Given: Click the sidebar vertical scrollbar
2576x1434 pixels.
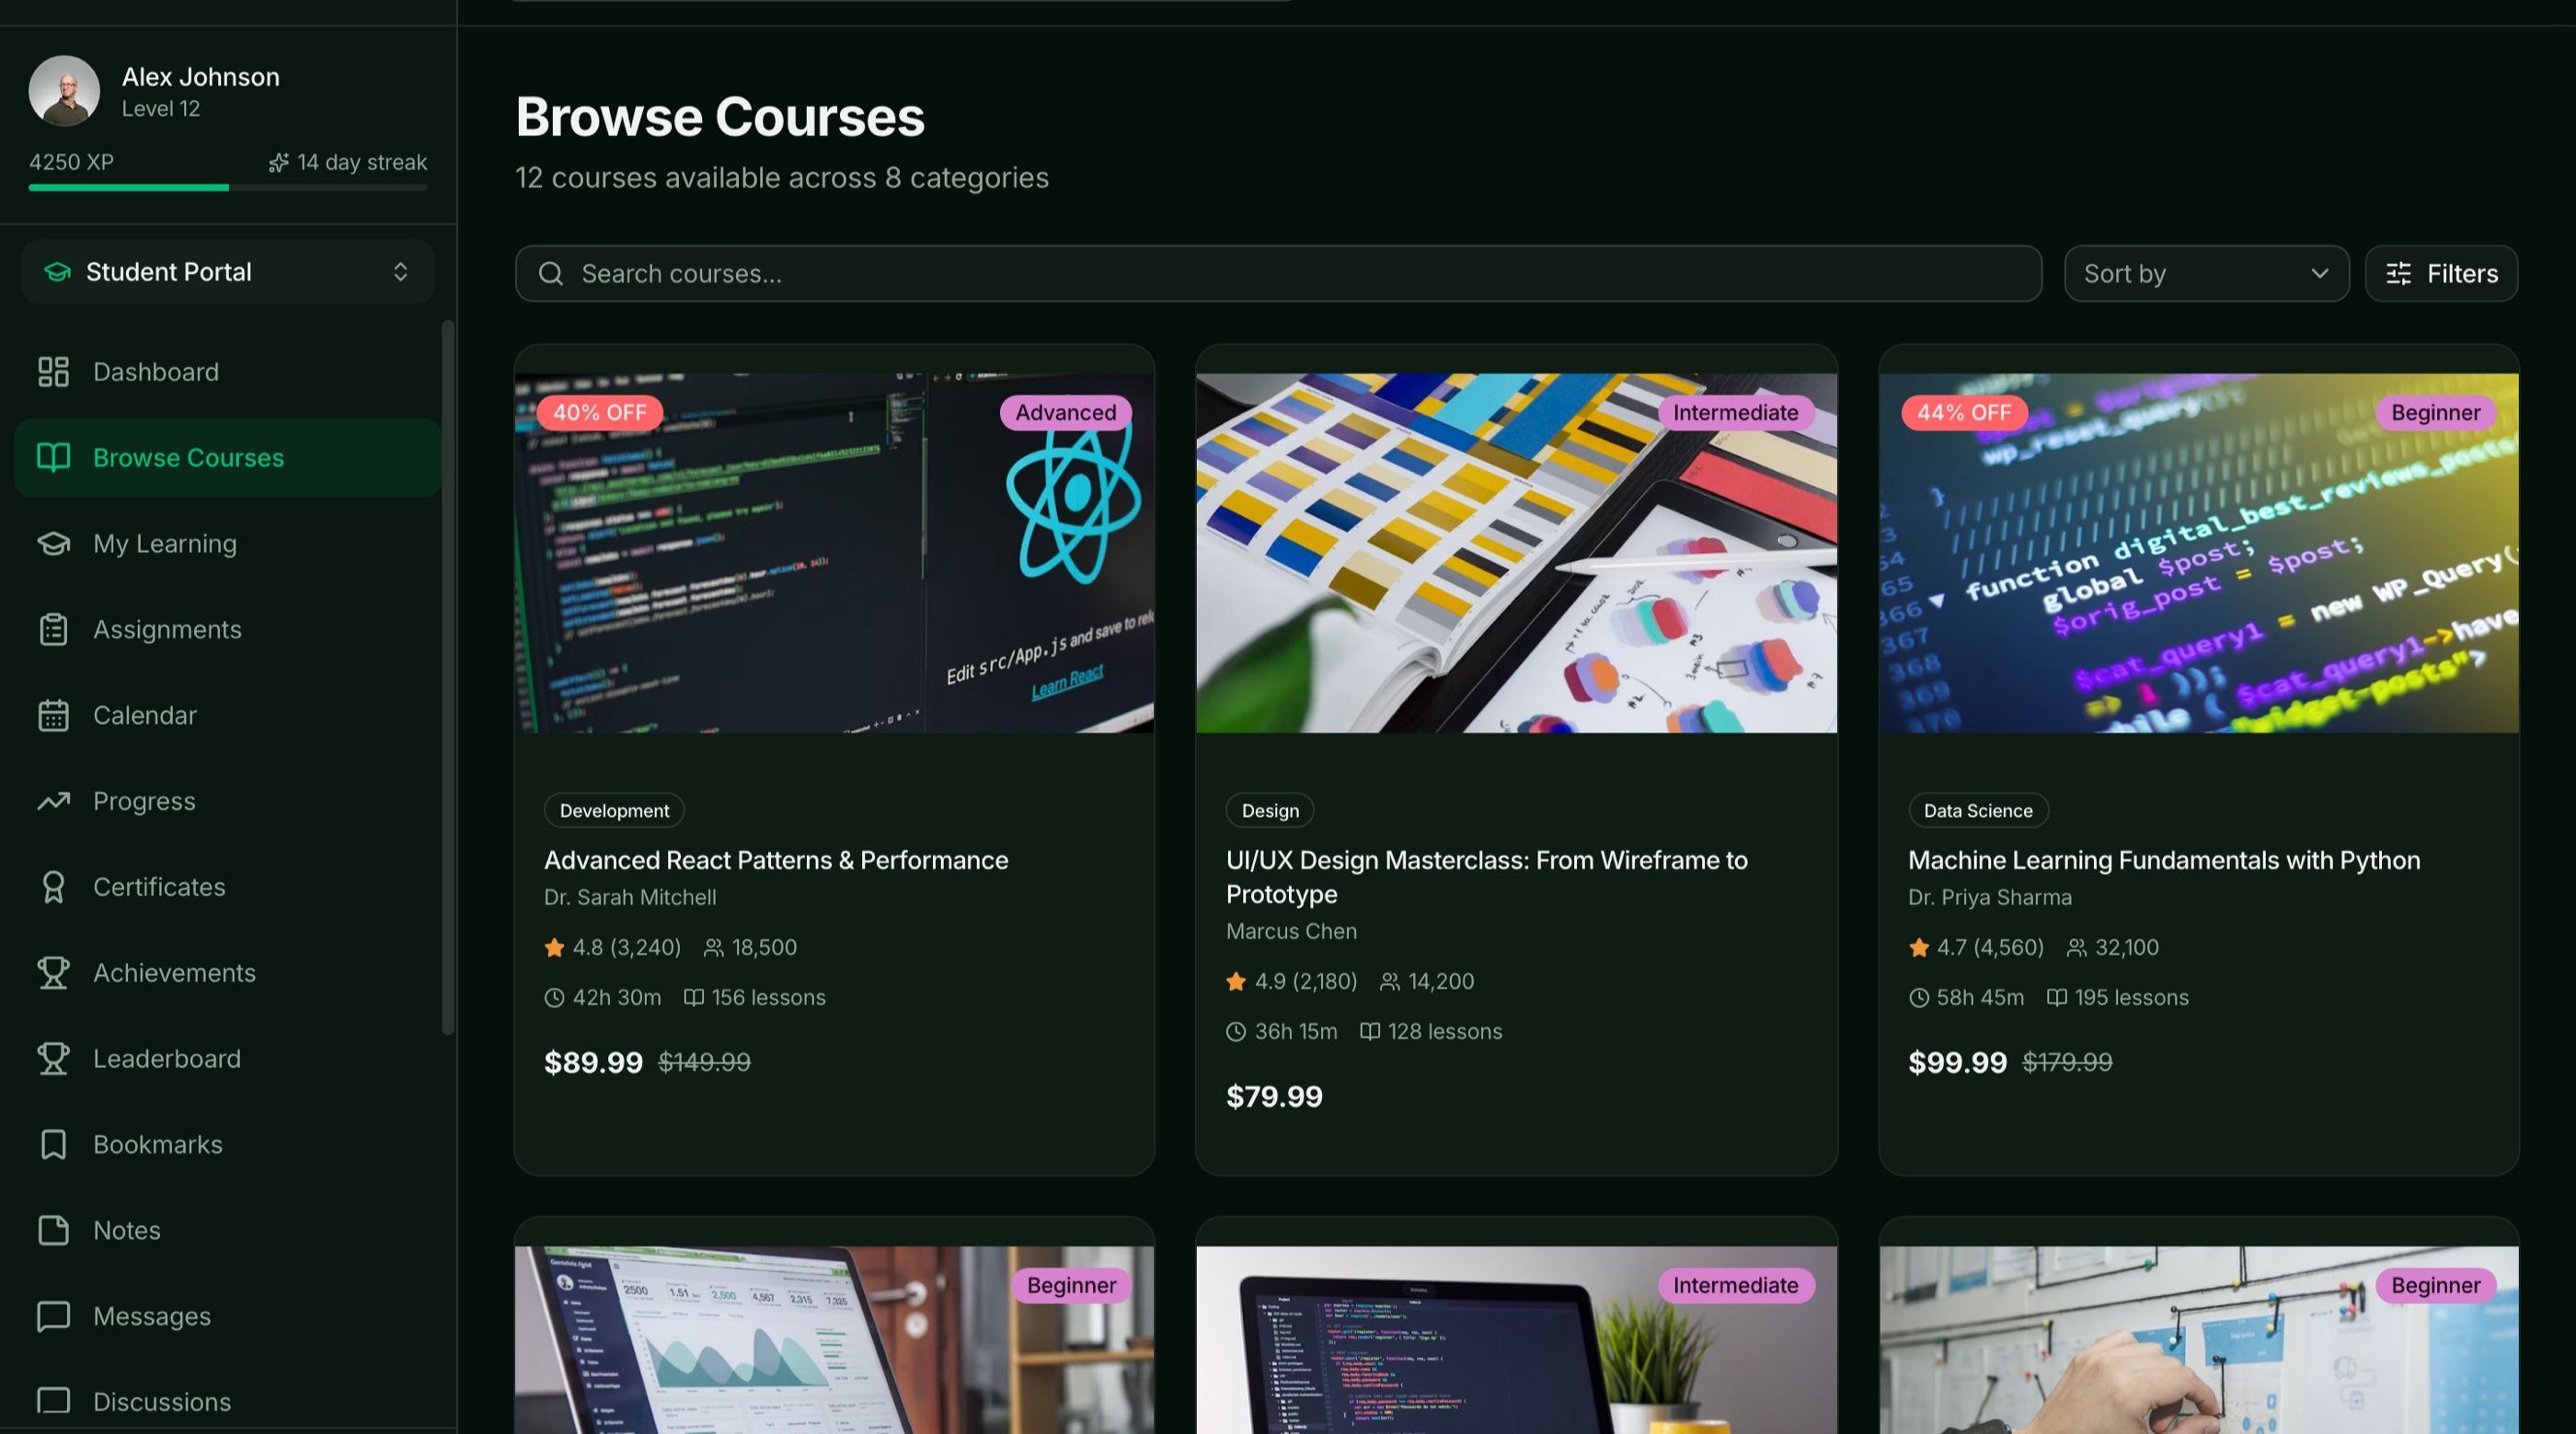Looking at the screenshot, I should (448, 678).
